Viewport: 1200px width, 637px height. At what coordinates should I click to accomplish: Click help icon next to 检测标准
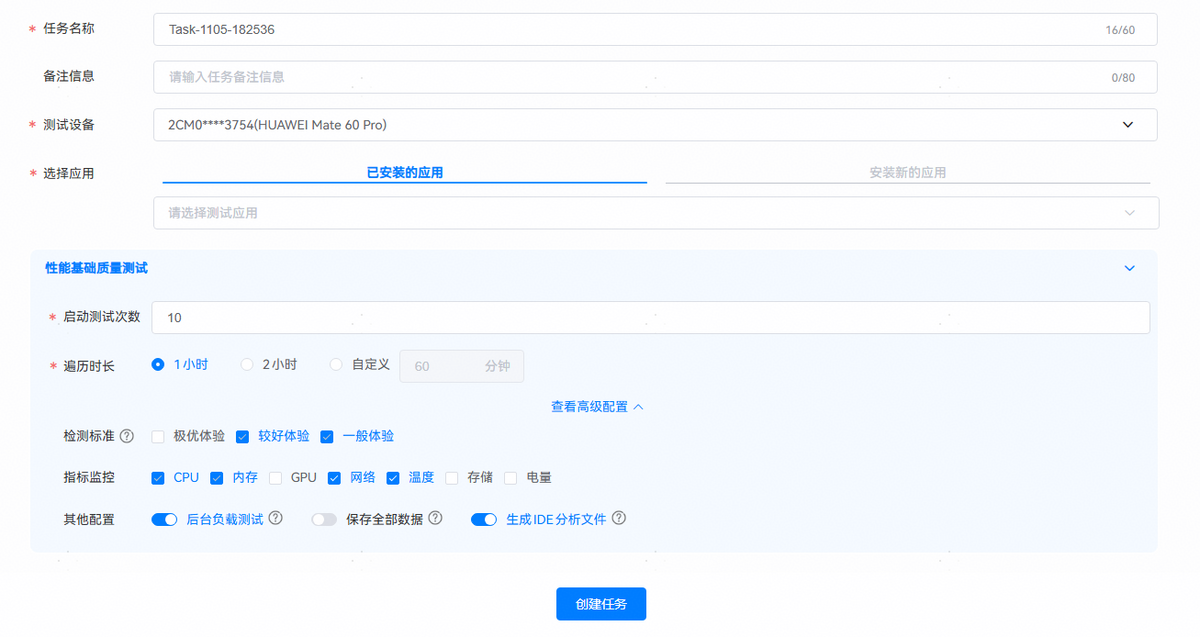pos(127,436)
